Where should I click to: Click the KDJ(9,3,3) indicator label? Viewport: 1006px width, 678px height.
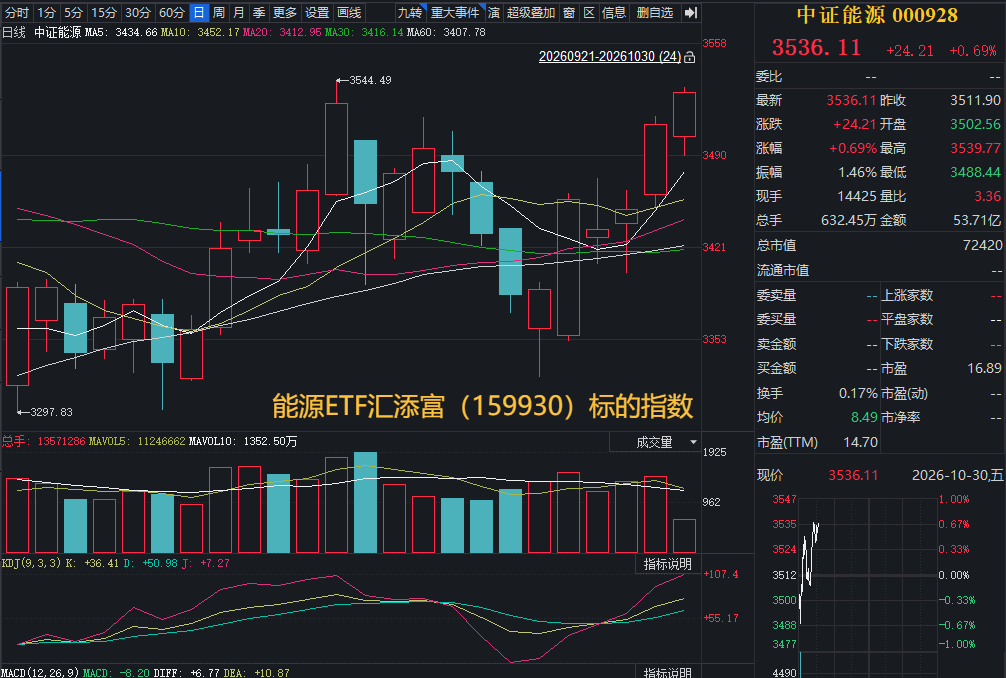point(31,563)
